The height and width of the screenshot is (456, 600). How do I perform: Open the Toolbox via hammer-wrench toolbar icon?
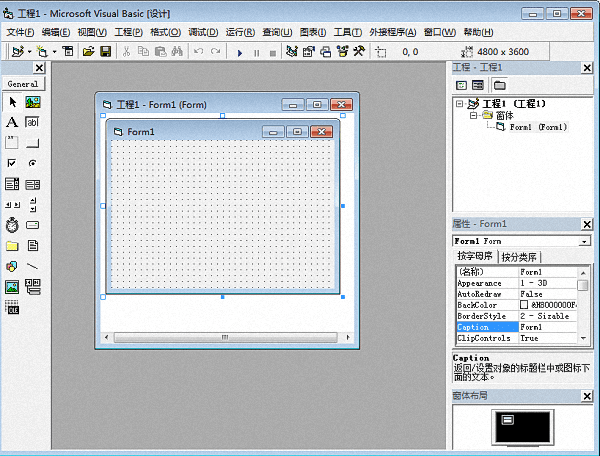pyautogui.click(x=359, y=51)
